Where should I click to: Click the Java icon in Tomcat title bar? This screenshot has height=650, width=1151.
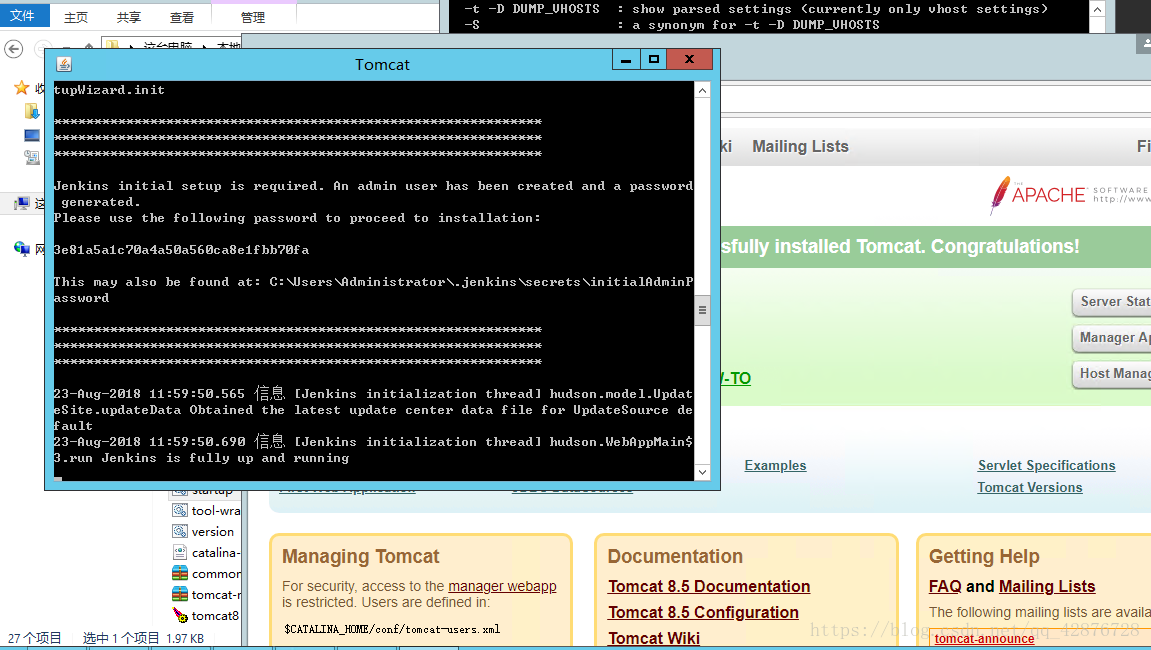64,65
